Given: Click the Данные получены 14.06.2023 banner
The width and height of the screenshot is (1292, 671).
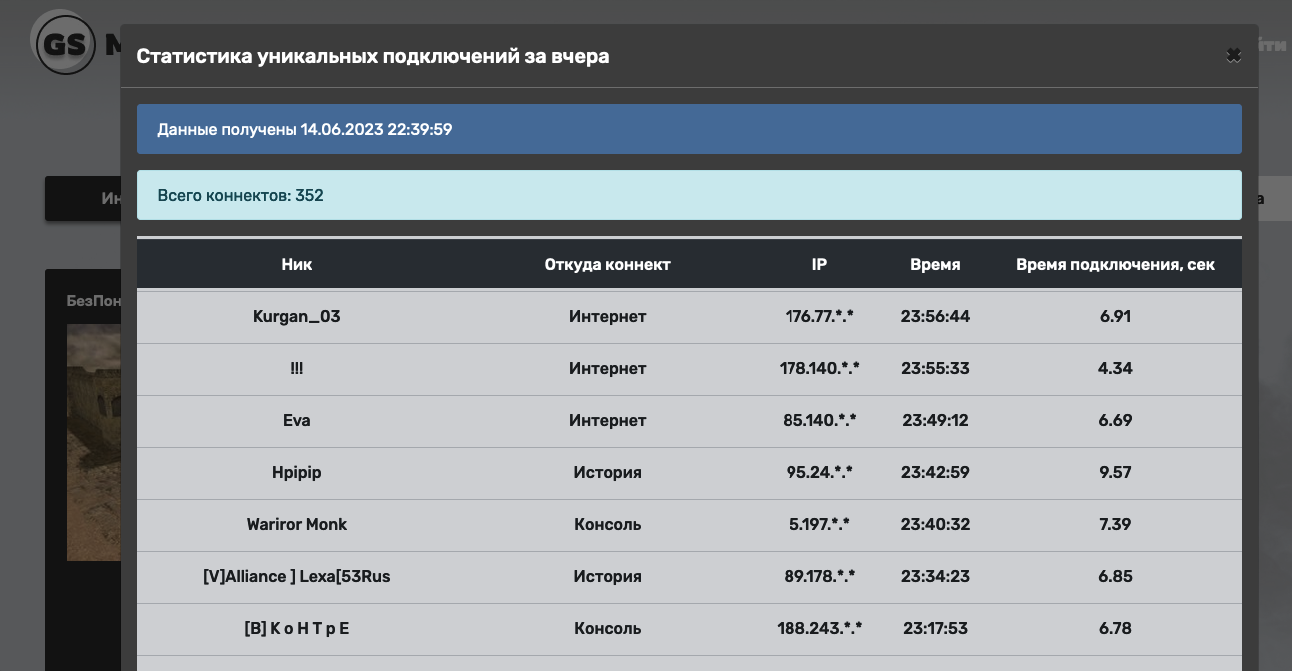Looking at the screenshot, I should [x=689, y=129].
